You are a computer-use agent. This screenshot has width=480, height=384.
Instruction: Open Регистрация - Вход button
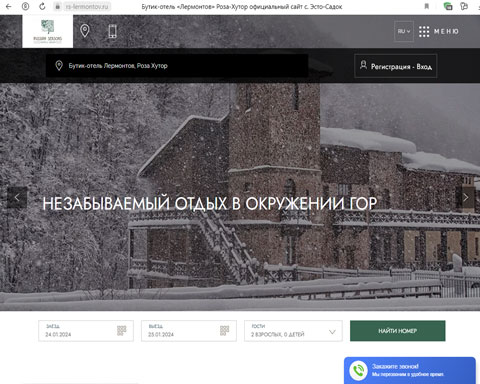click(396, 66)
